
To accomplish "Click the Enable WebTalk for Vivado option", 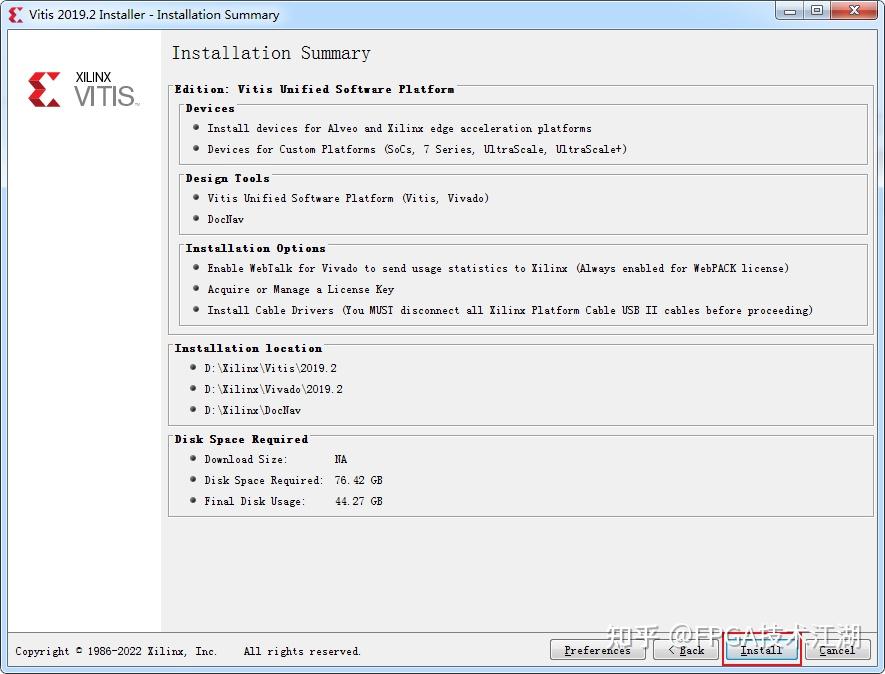I will [498, 268].
